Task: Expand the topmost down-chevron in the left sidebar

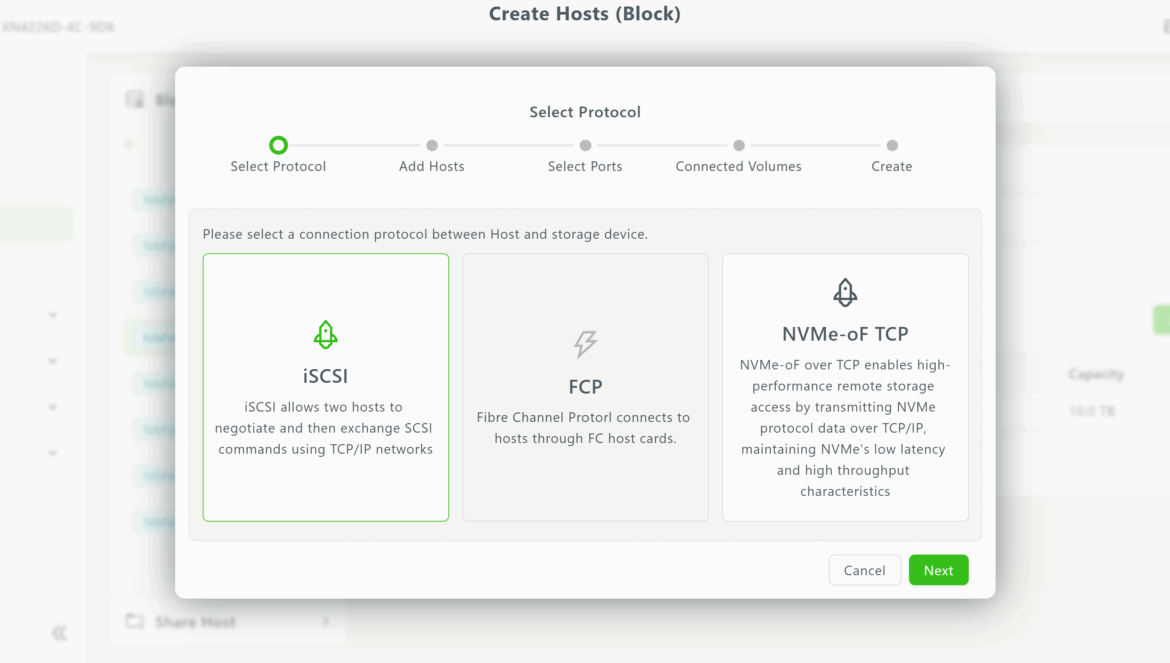Action: point(52,315)
